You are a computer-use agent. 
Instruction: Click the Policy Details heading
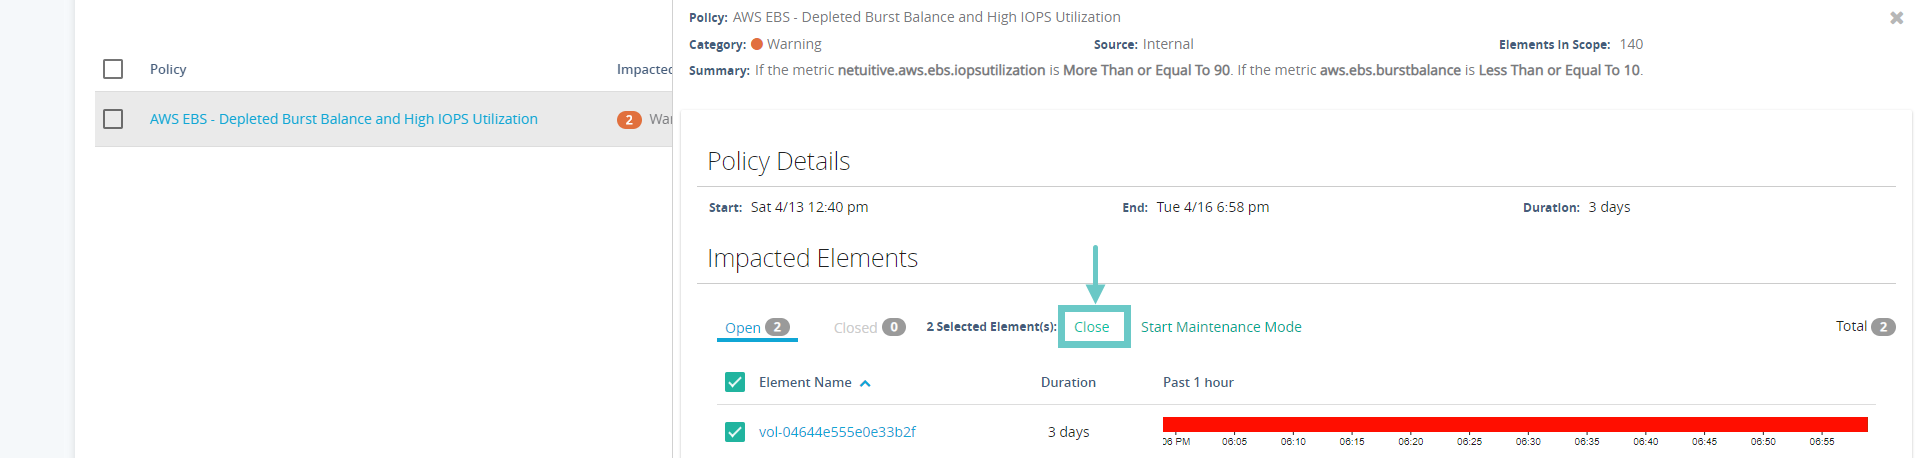(x=779, y=161)
